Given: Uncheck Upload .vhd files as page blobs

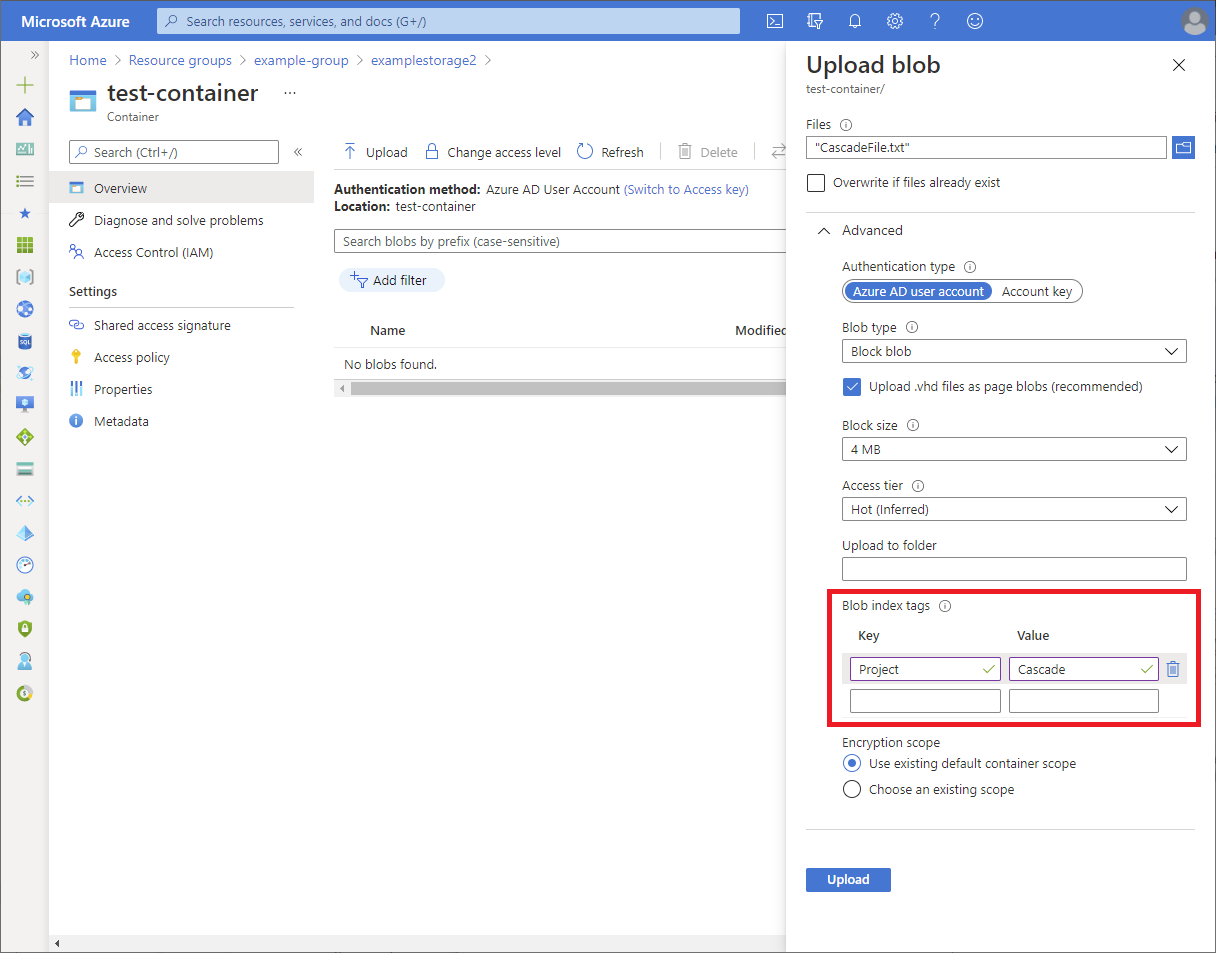Looking at the screenshot, I should pos(852,387).
